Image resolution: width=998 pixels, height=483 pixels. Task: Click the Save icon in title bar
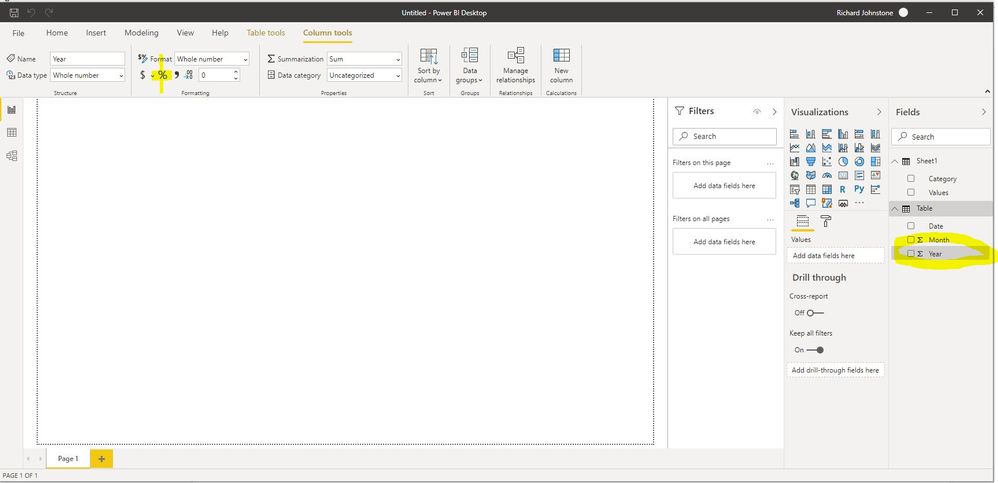click(14, 13)
